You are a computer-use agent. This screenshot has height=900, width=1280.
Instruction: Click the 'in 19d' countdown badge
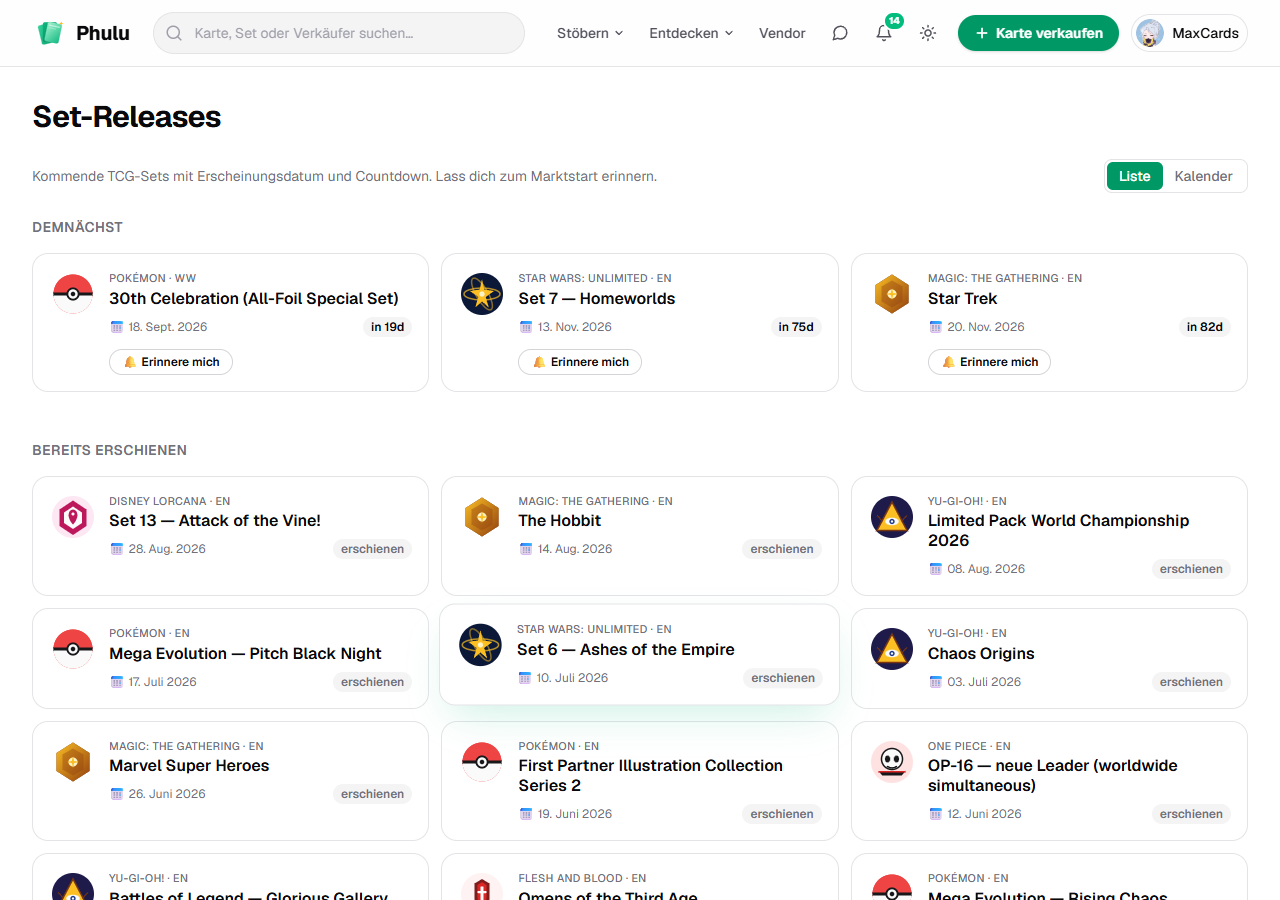[x=387, y=327]
